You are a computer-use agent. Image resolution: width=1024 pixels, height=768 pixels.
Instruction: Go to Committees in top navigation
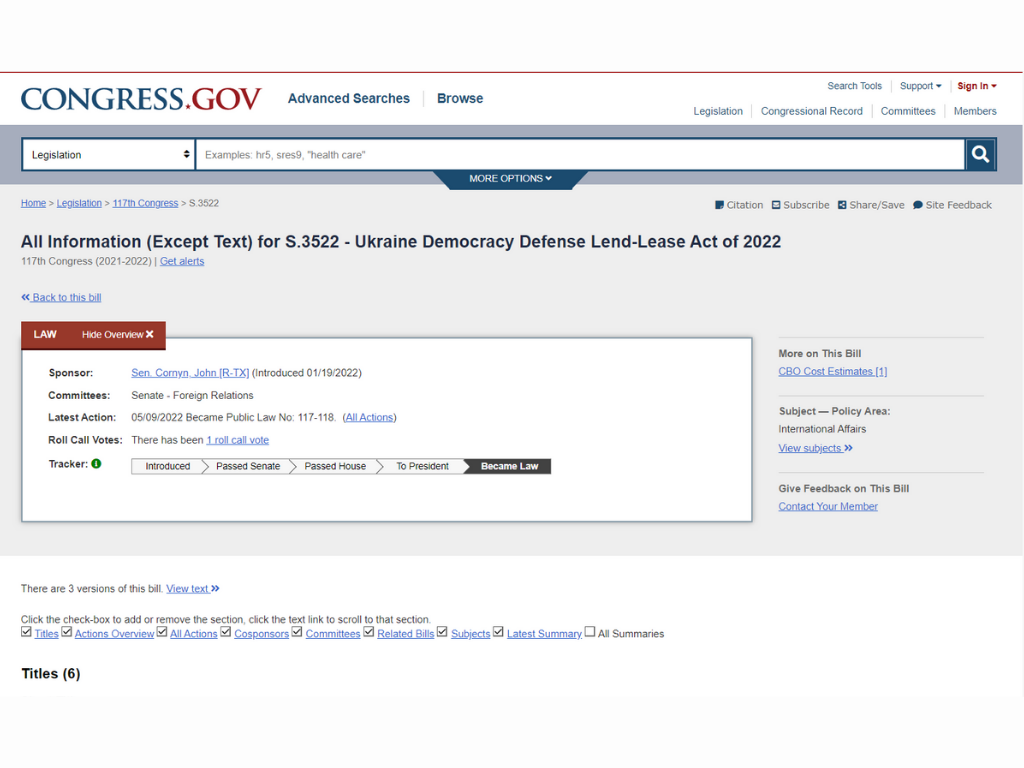[908, 112]
